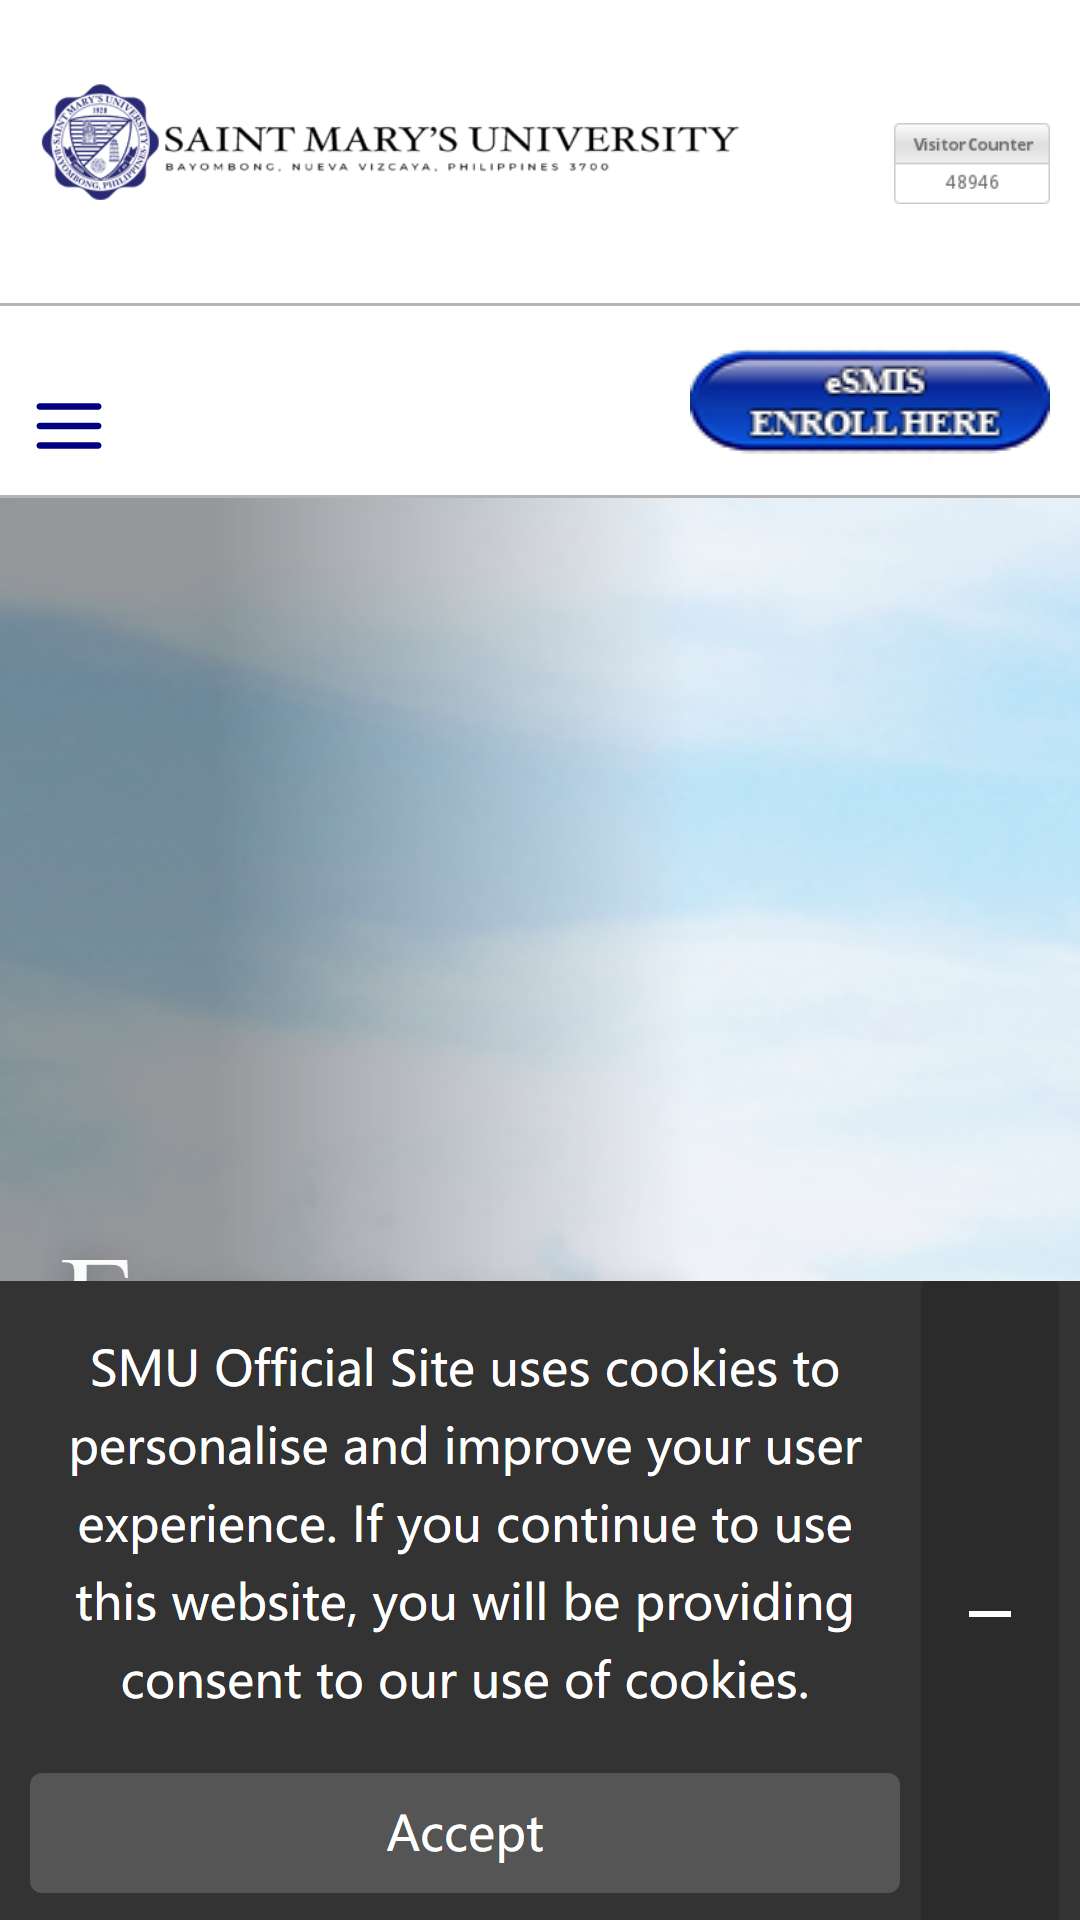The width and height of the screenshot is (1080, 1920).
Task: Click 'SMU Official Site uses cookies' line
Action: pos(465,1368)
